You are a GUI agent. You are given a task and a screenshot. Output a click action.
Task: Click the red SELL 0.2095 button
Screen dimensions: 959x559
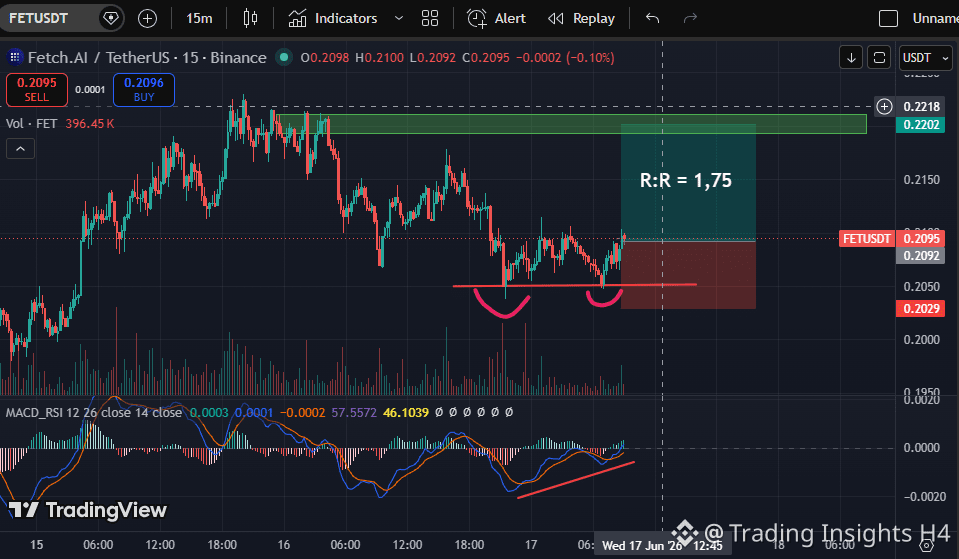pyautogui.click(x=37, y=89)
